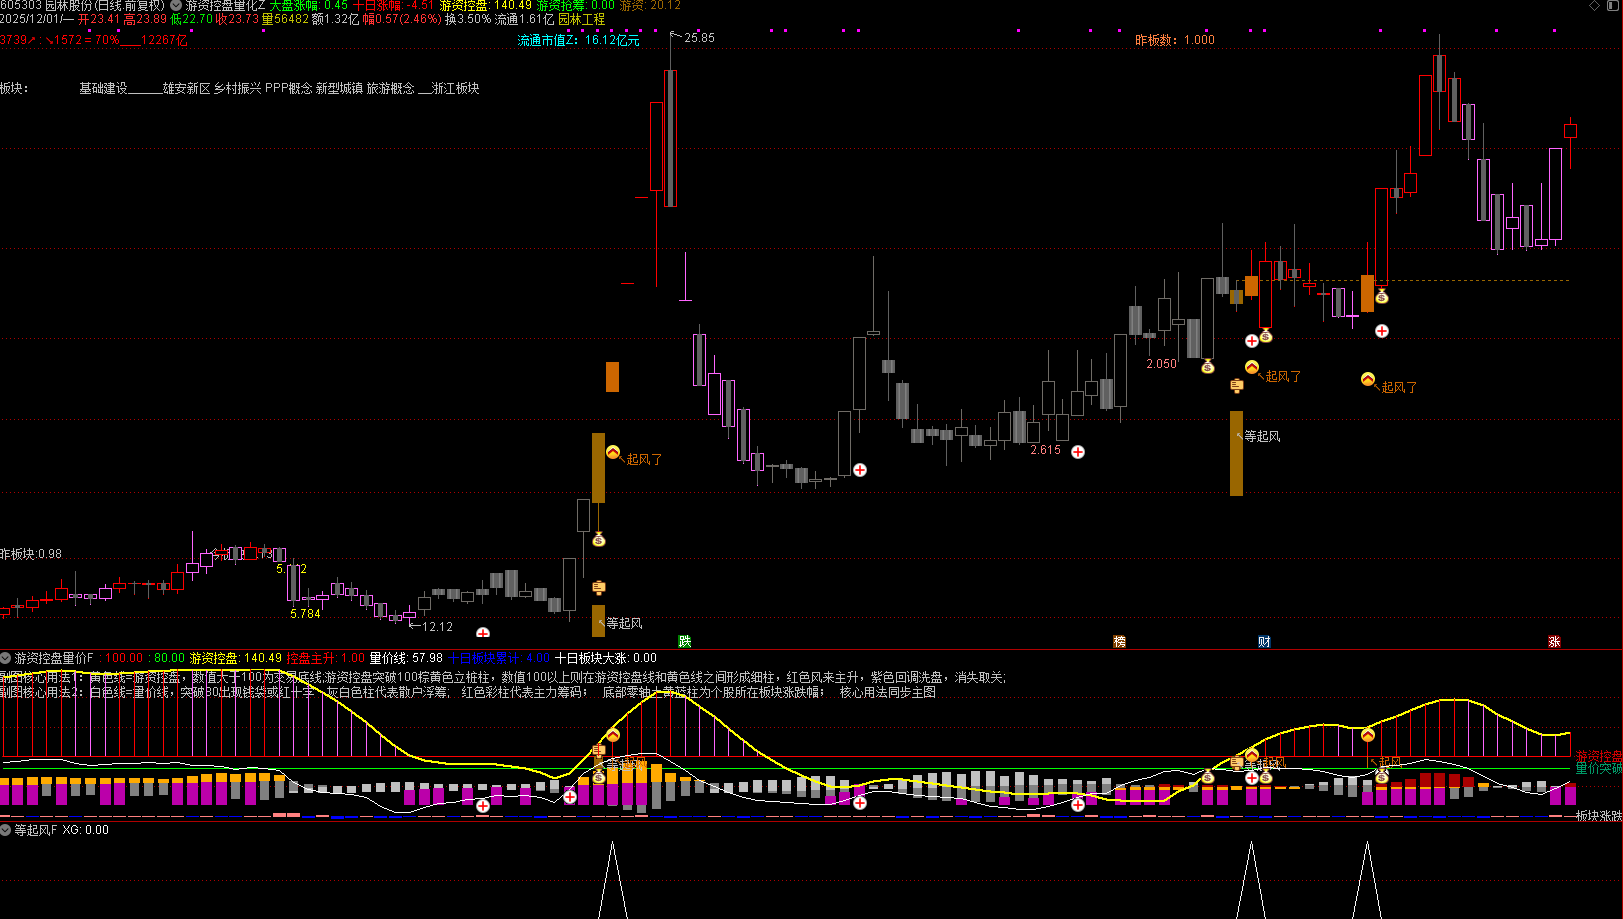Click the green 跌 marker on the timeline
Image resolution: width=1623 pixels, height=919 pixels.
coord(685,642)
